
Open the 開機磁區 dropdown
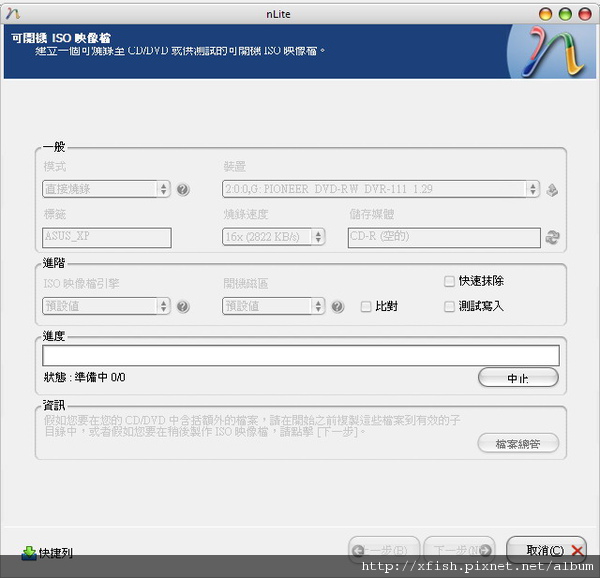tap(273, 306)
